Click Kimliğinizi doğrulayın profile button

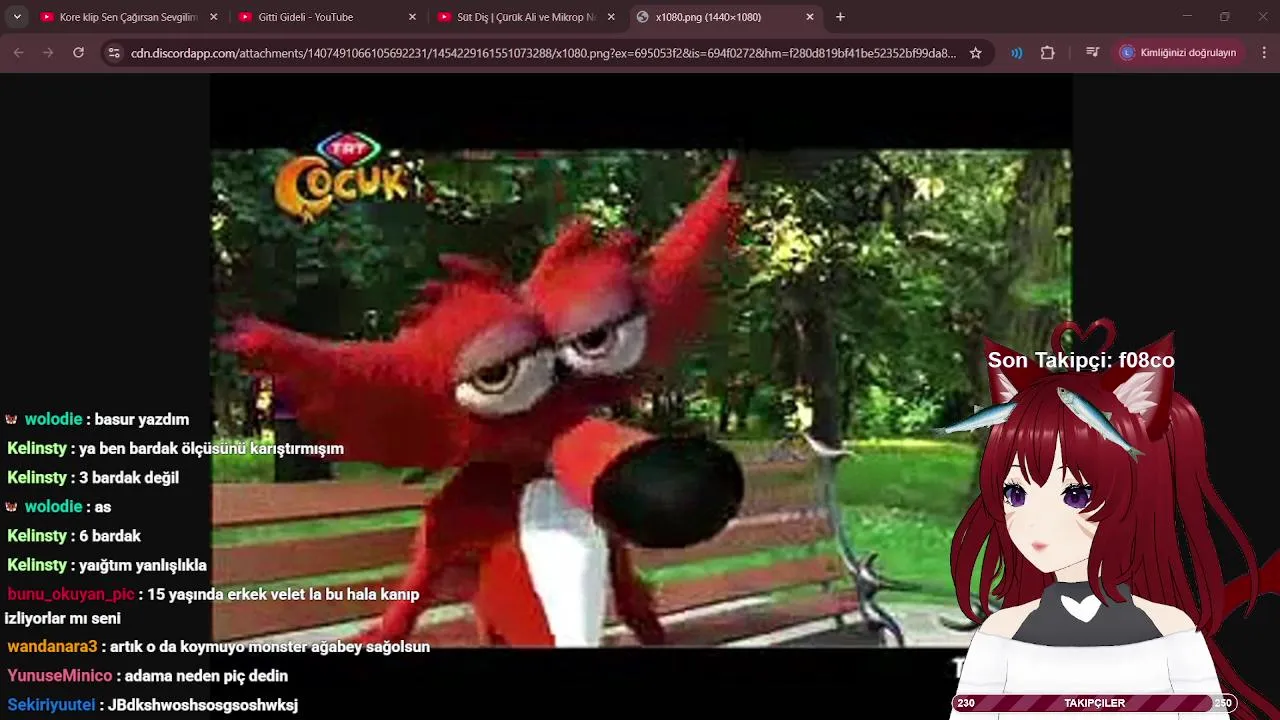point(1179,53)
